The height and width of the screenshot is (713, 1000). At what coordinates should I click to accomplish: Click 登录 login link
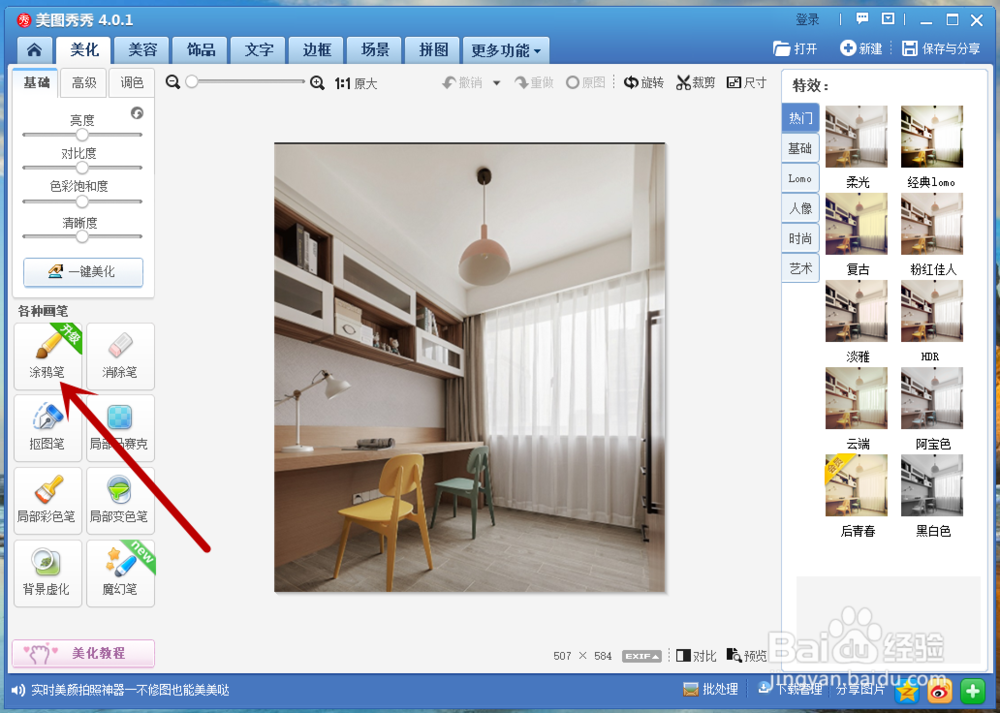tap(807, 20)
